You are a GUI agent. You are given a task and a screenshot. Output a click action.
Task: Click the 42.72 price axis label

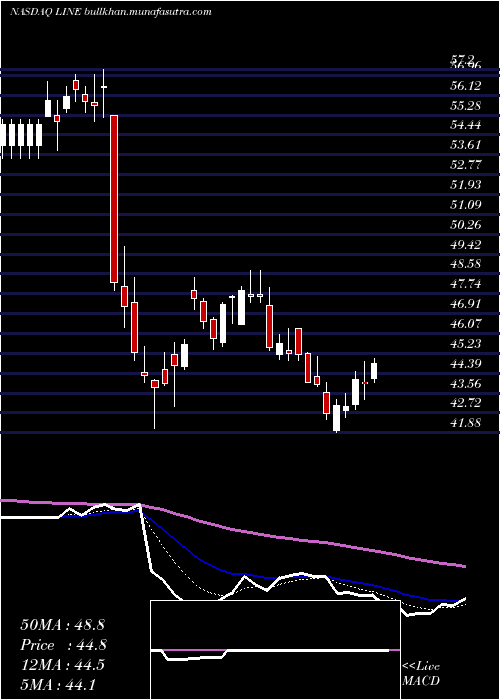point(466,403)
